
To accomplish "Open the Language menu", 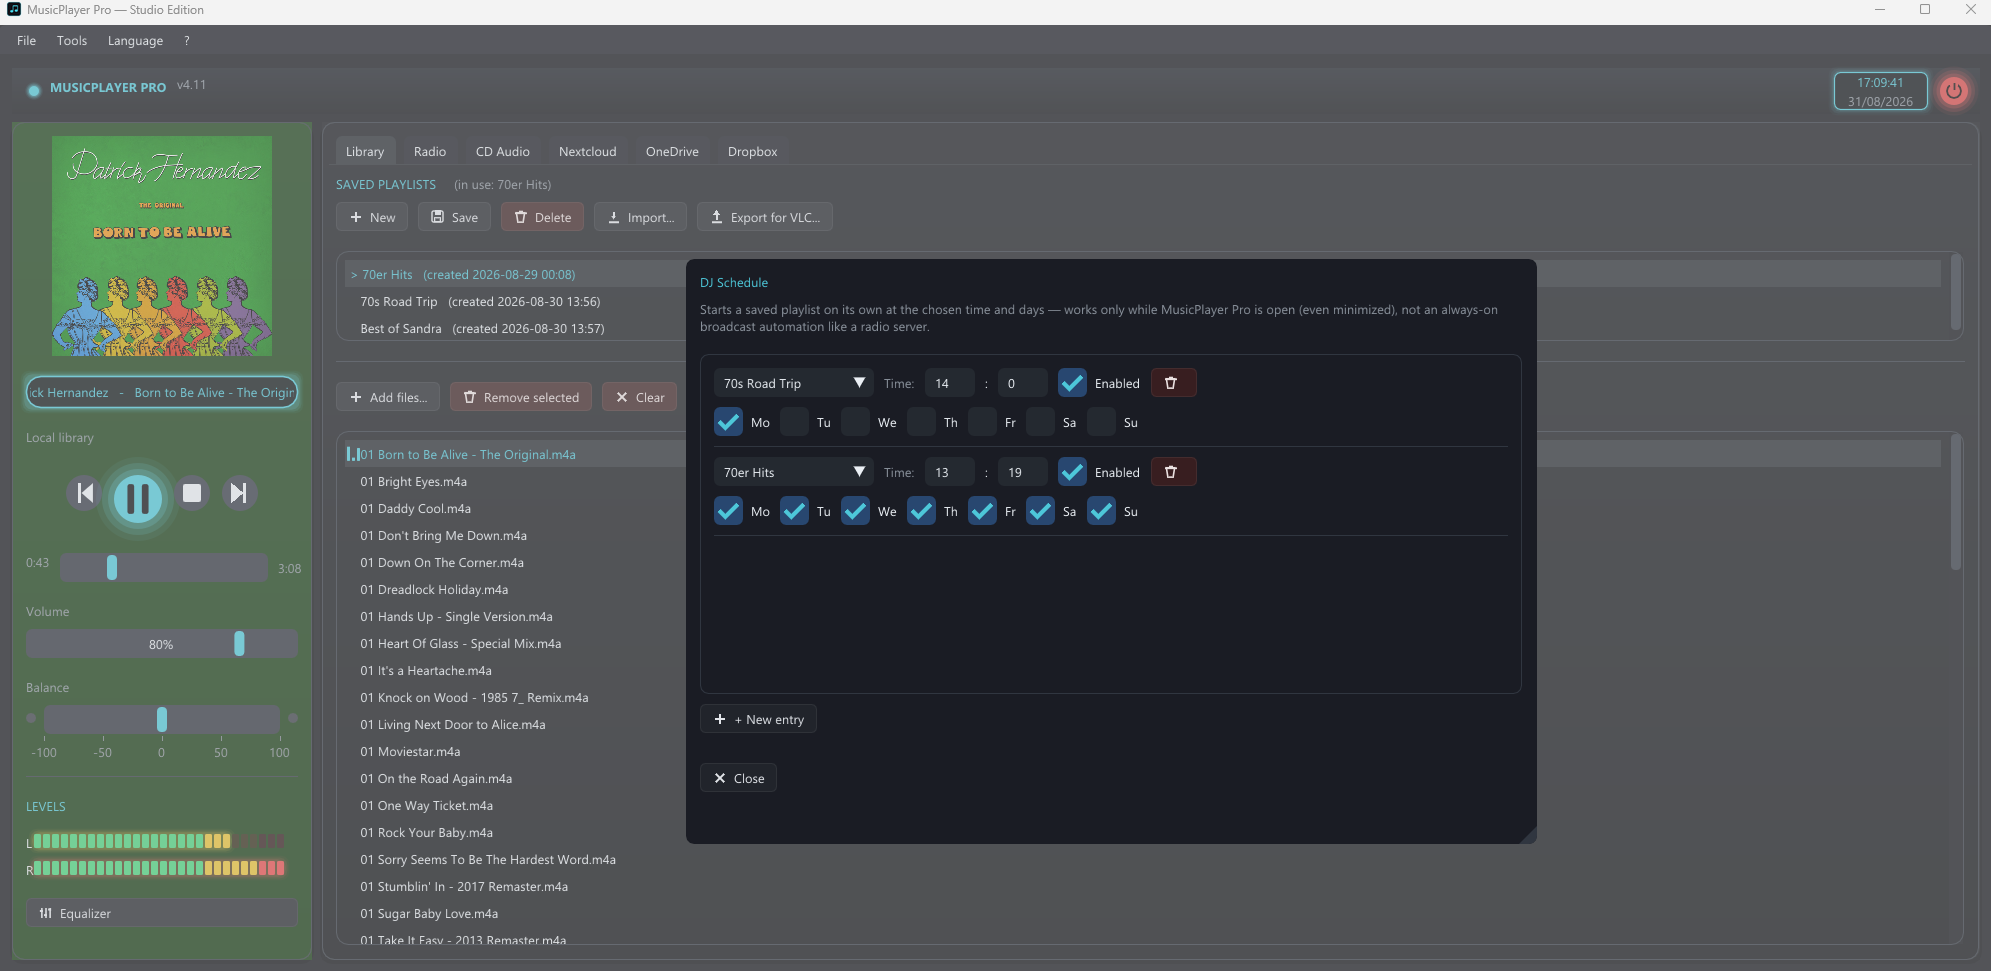I will click(x=135, y=41).
